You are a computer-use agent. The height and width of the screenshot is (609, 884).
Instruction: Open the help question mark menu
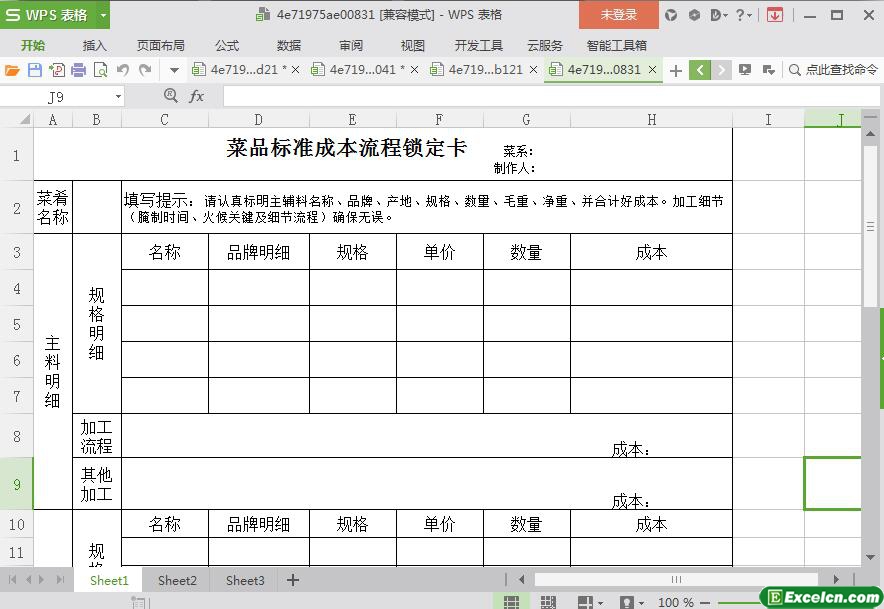(744, 15)
